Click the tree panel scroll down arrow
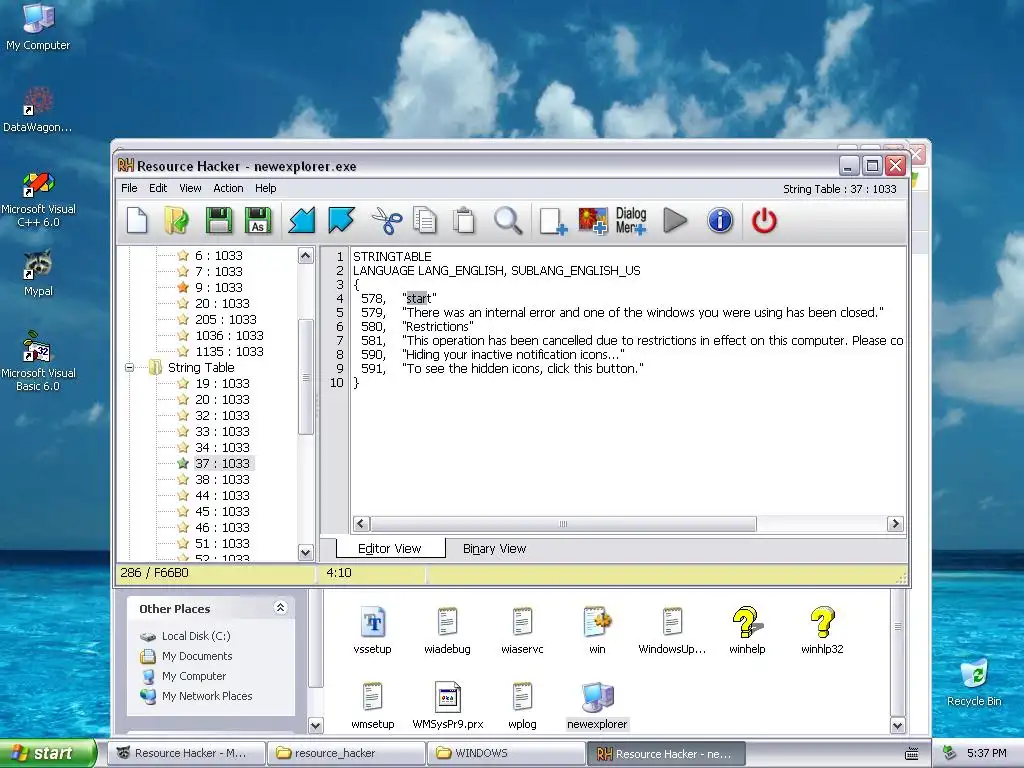The width and height of the screenshot is (1024, 768). pos(306,552)
